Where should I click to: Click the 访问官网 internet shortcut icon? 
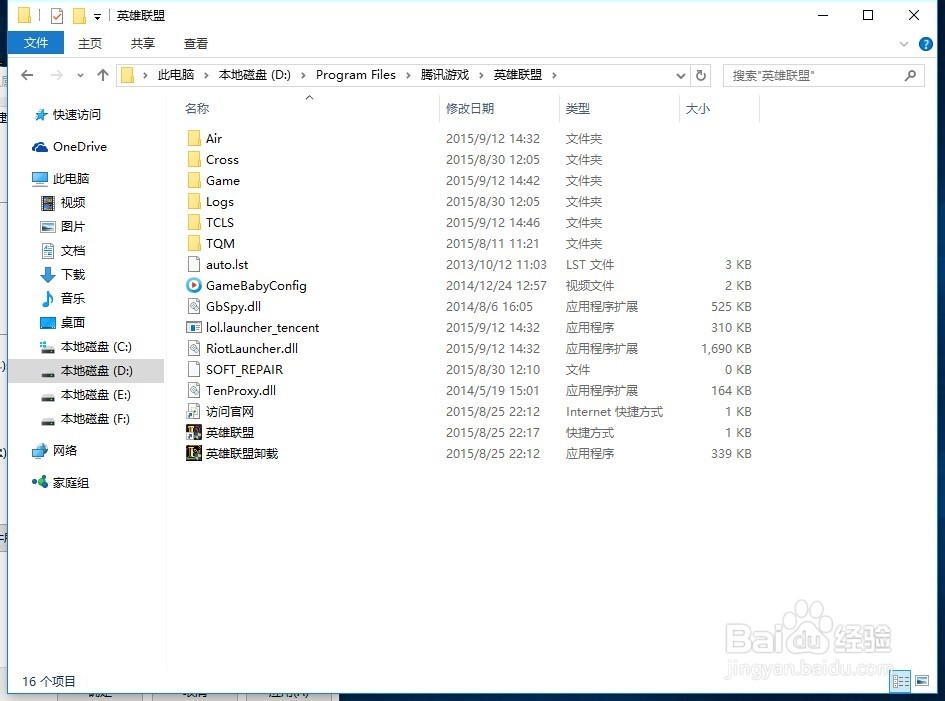click(x=193, y=412)
